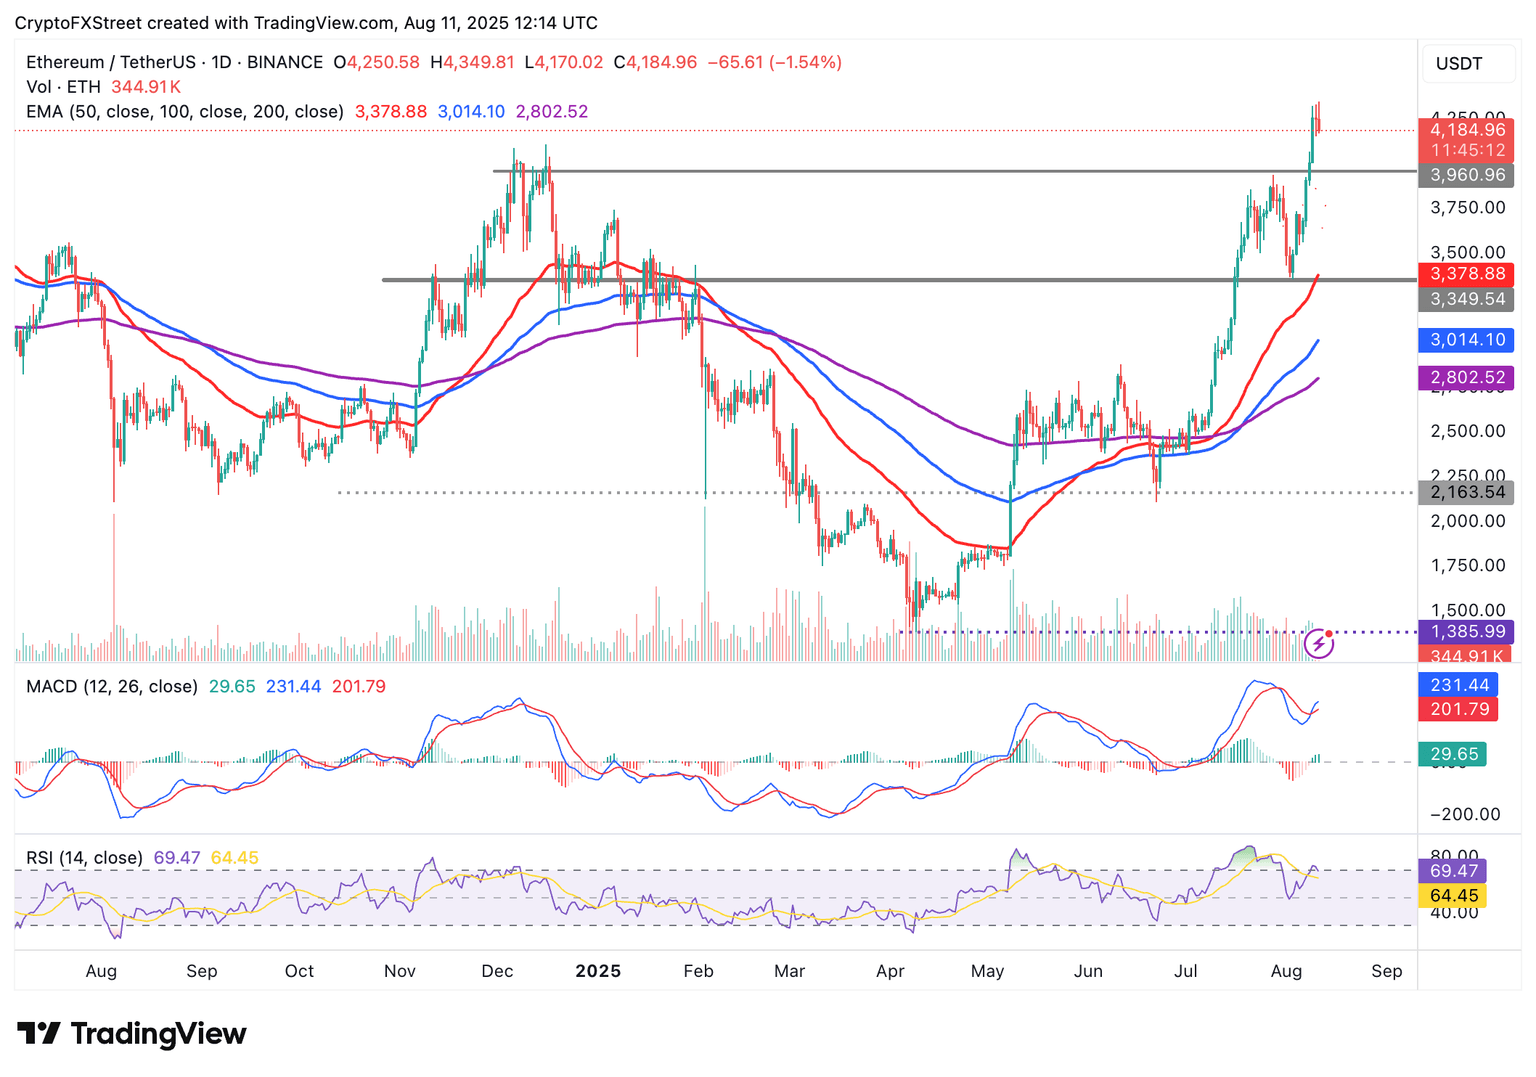
Task: Select the RSI (14, close) legend
Action: point(84,858)
